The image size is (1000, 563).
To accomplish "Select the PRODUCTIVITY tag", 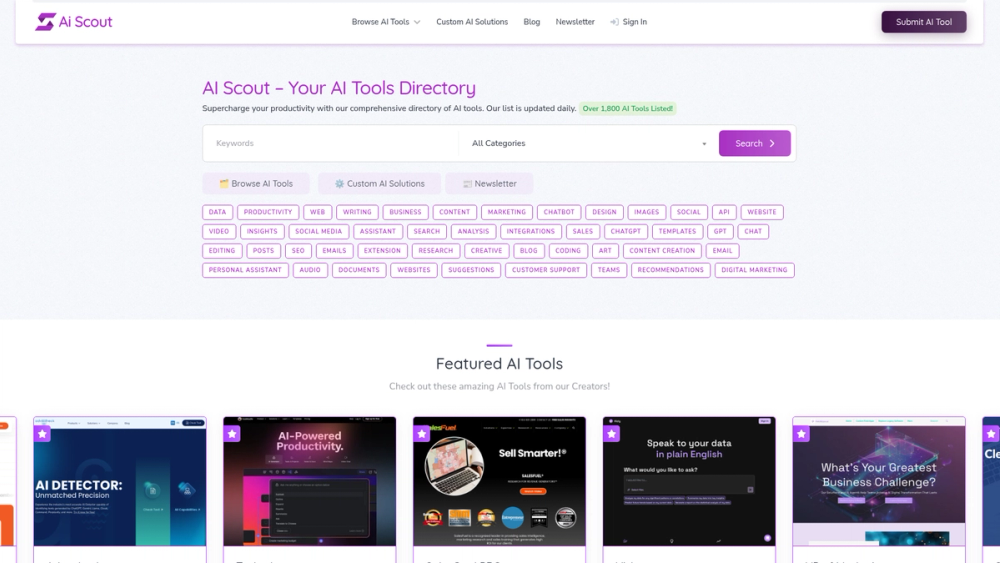I will [x=268, y=212].
